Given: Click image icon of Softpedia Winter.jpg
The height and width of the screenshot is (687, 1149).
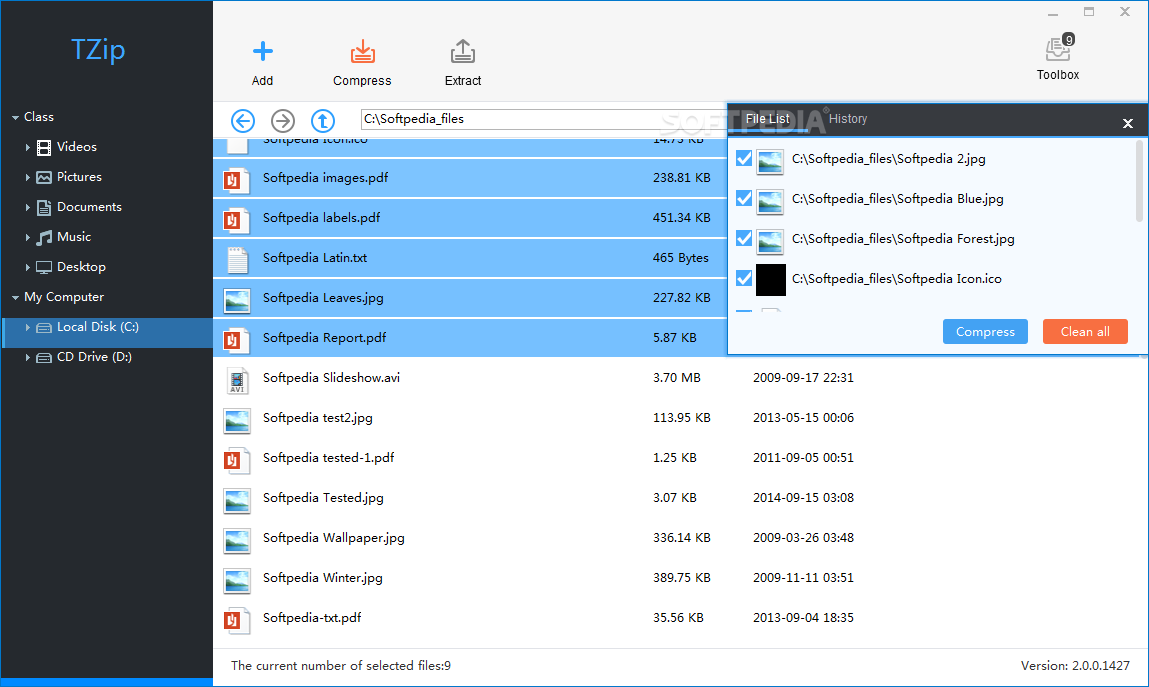Looking at the screenshot, I should [237, 579].
